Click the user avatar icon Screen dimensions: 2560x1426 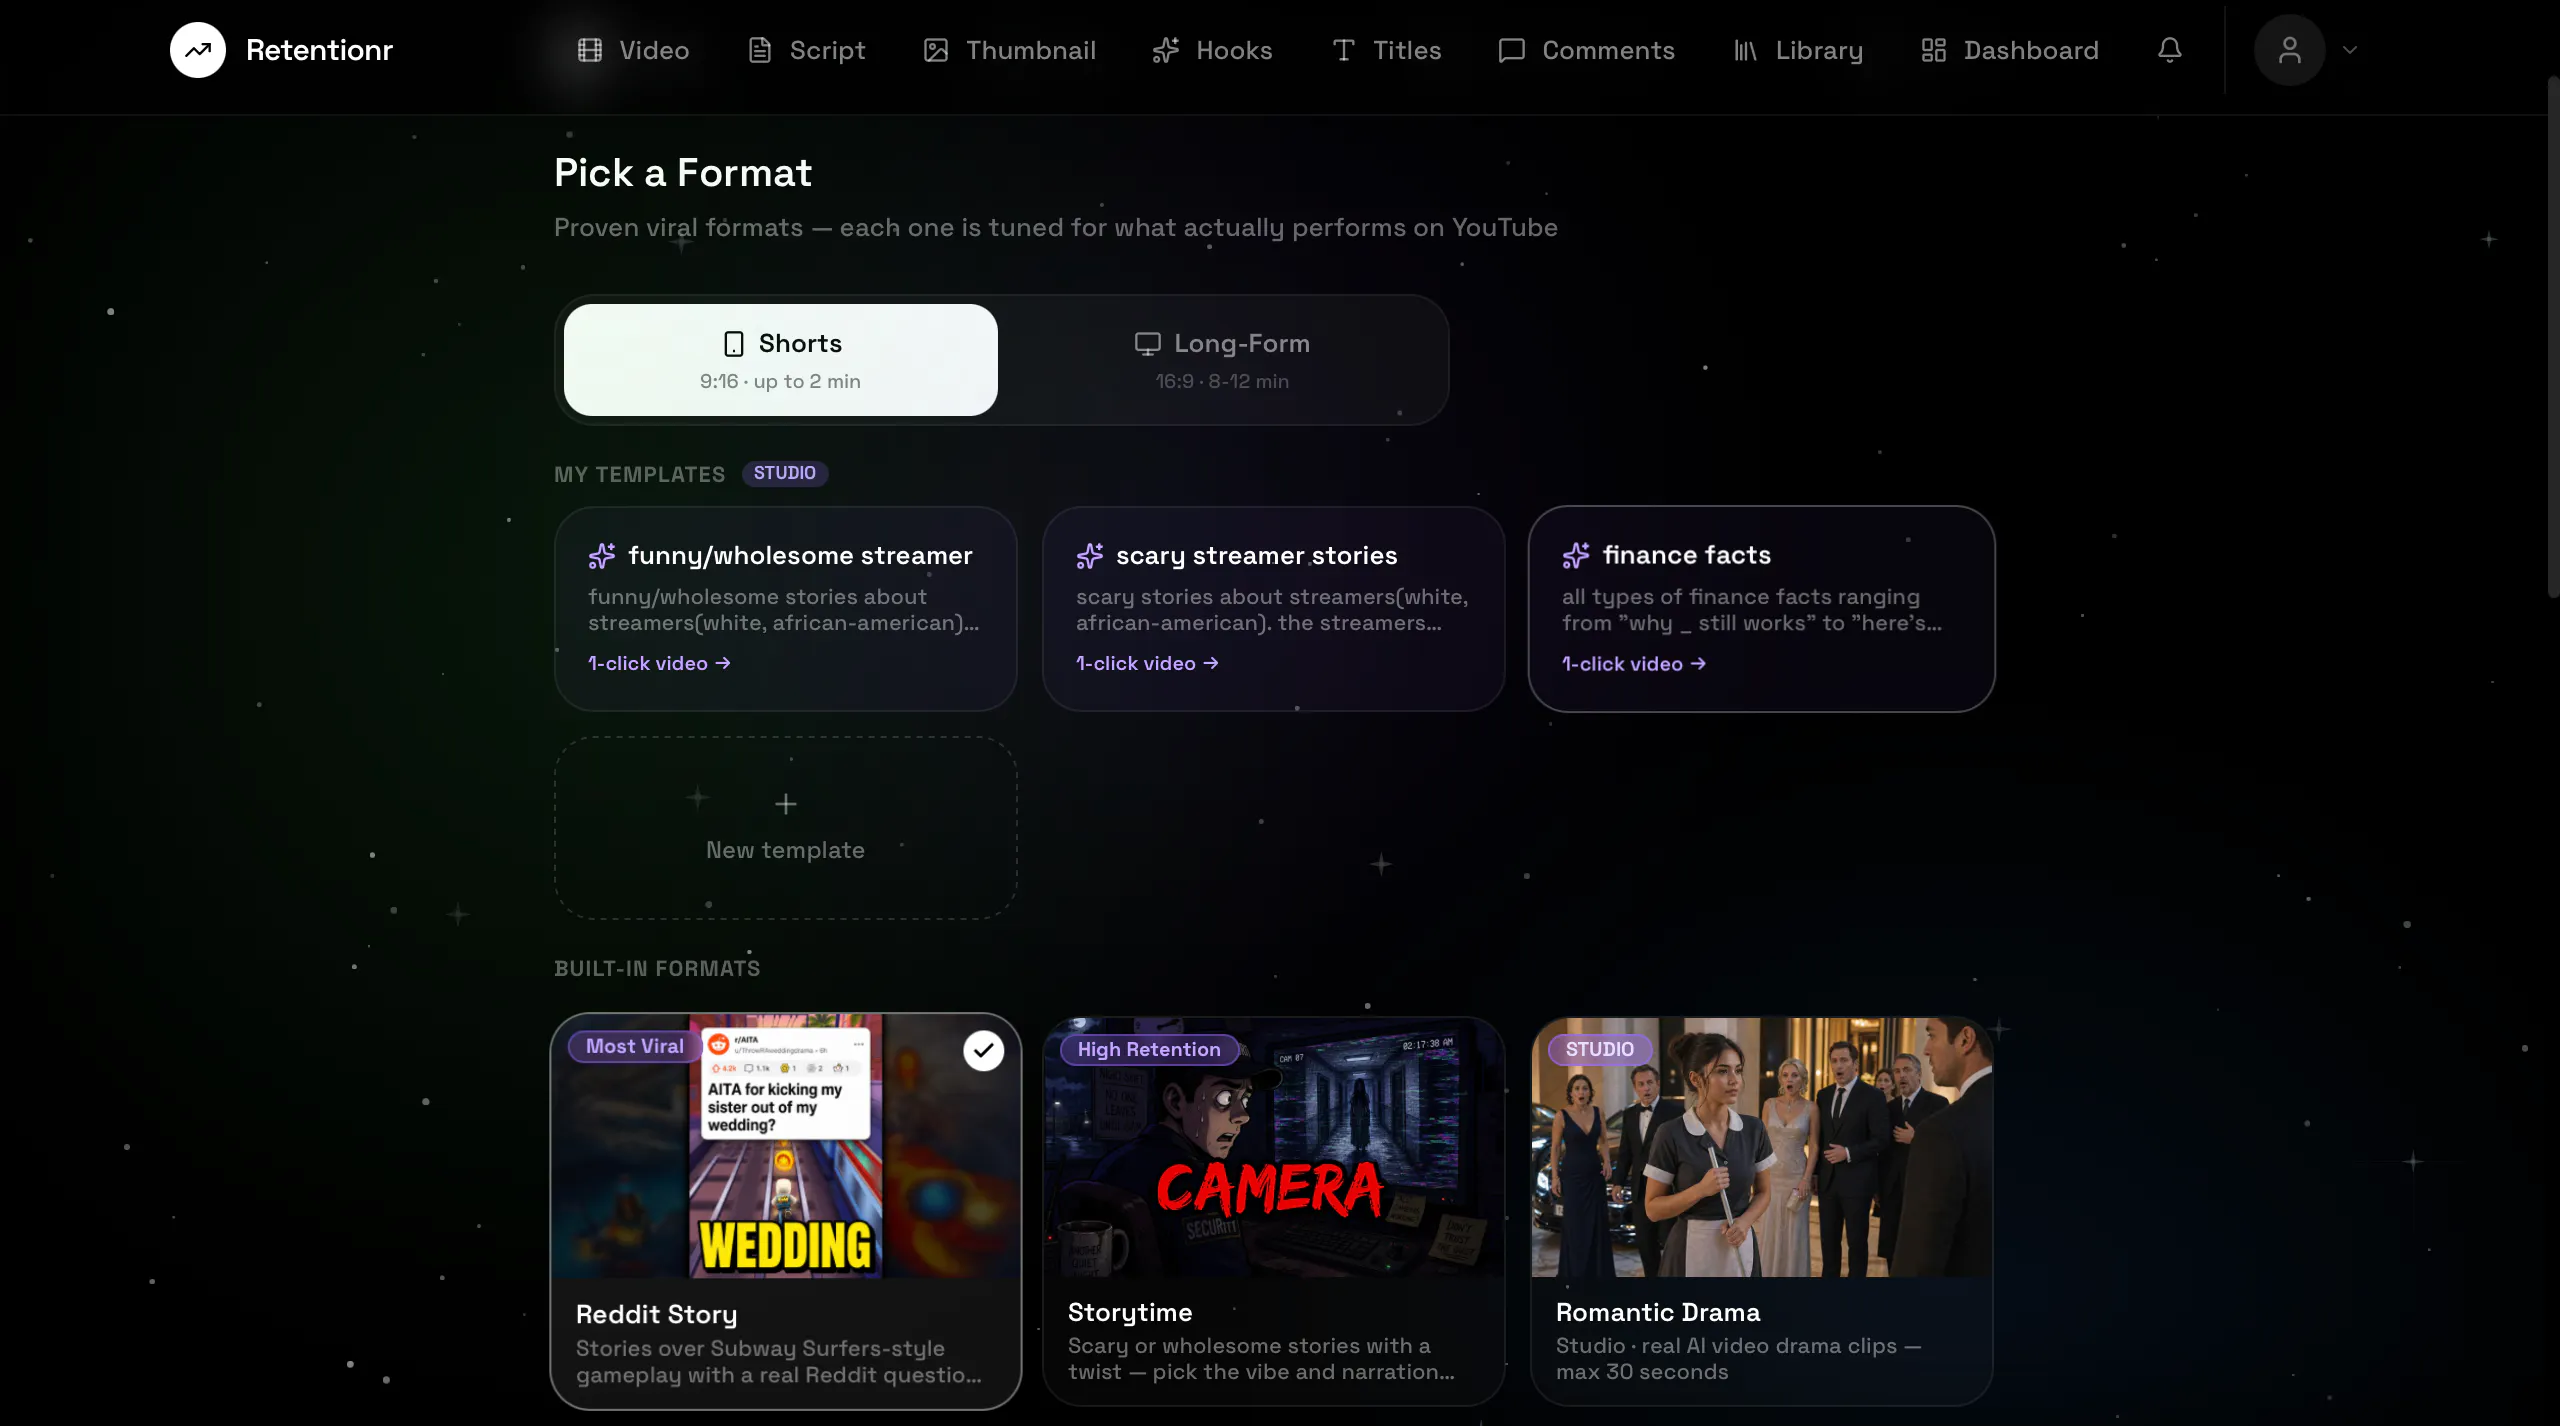[x=2290, y=50]
